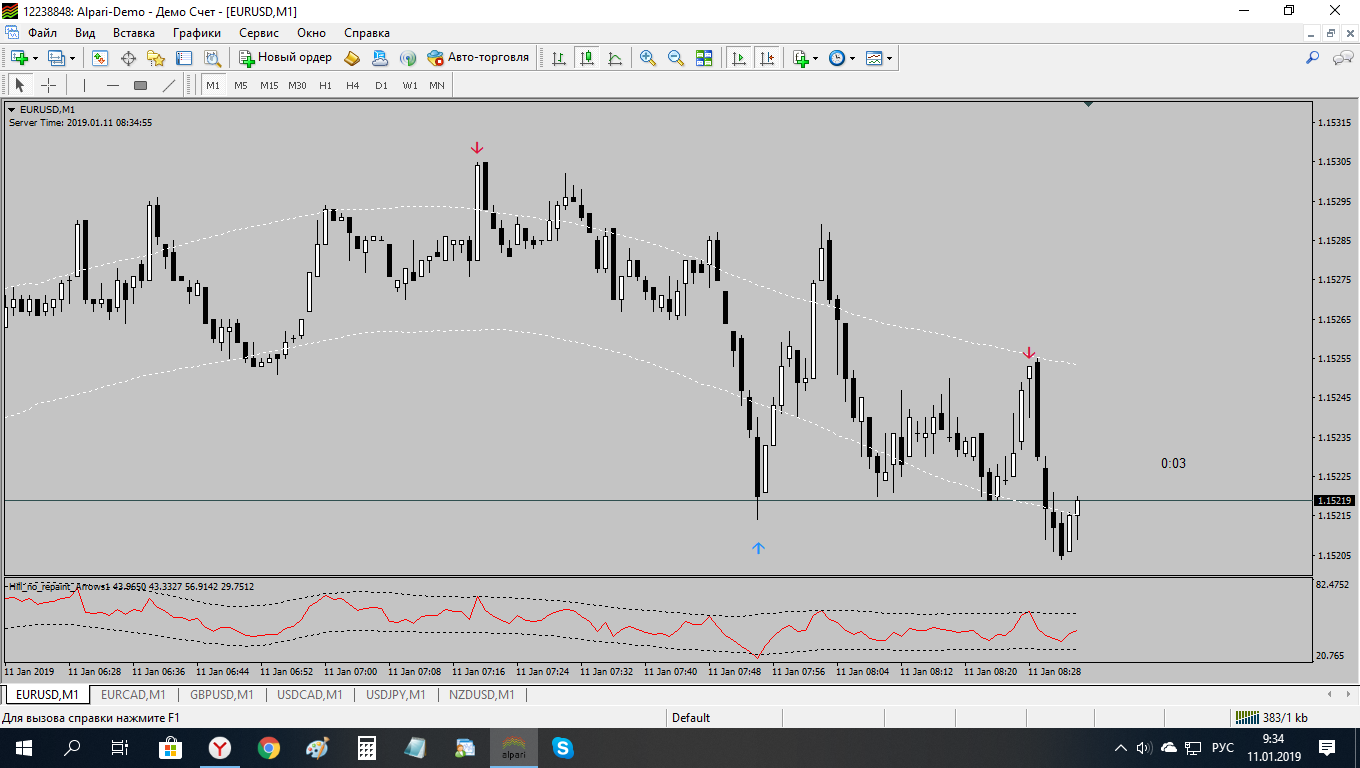Switch chart to candlesticks mode
This screenshot has height=768, width=1360.
coord(587,58)
